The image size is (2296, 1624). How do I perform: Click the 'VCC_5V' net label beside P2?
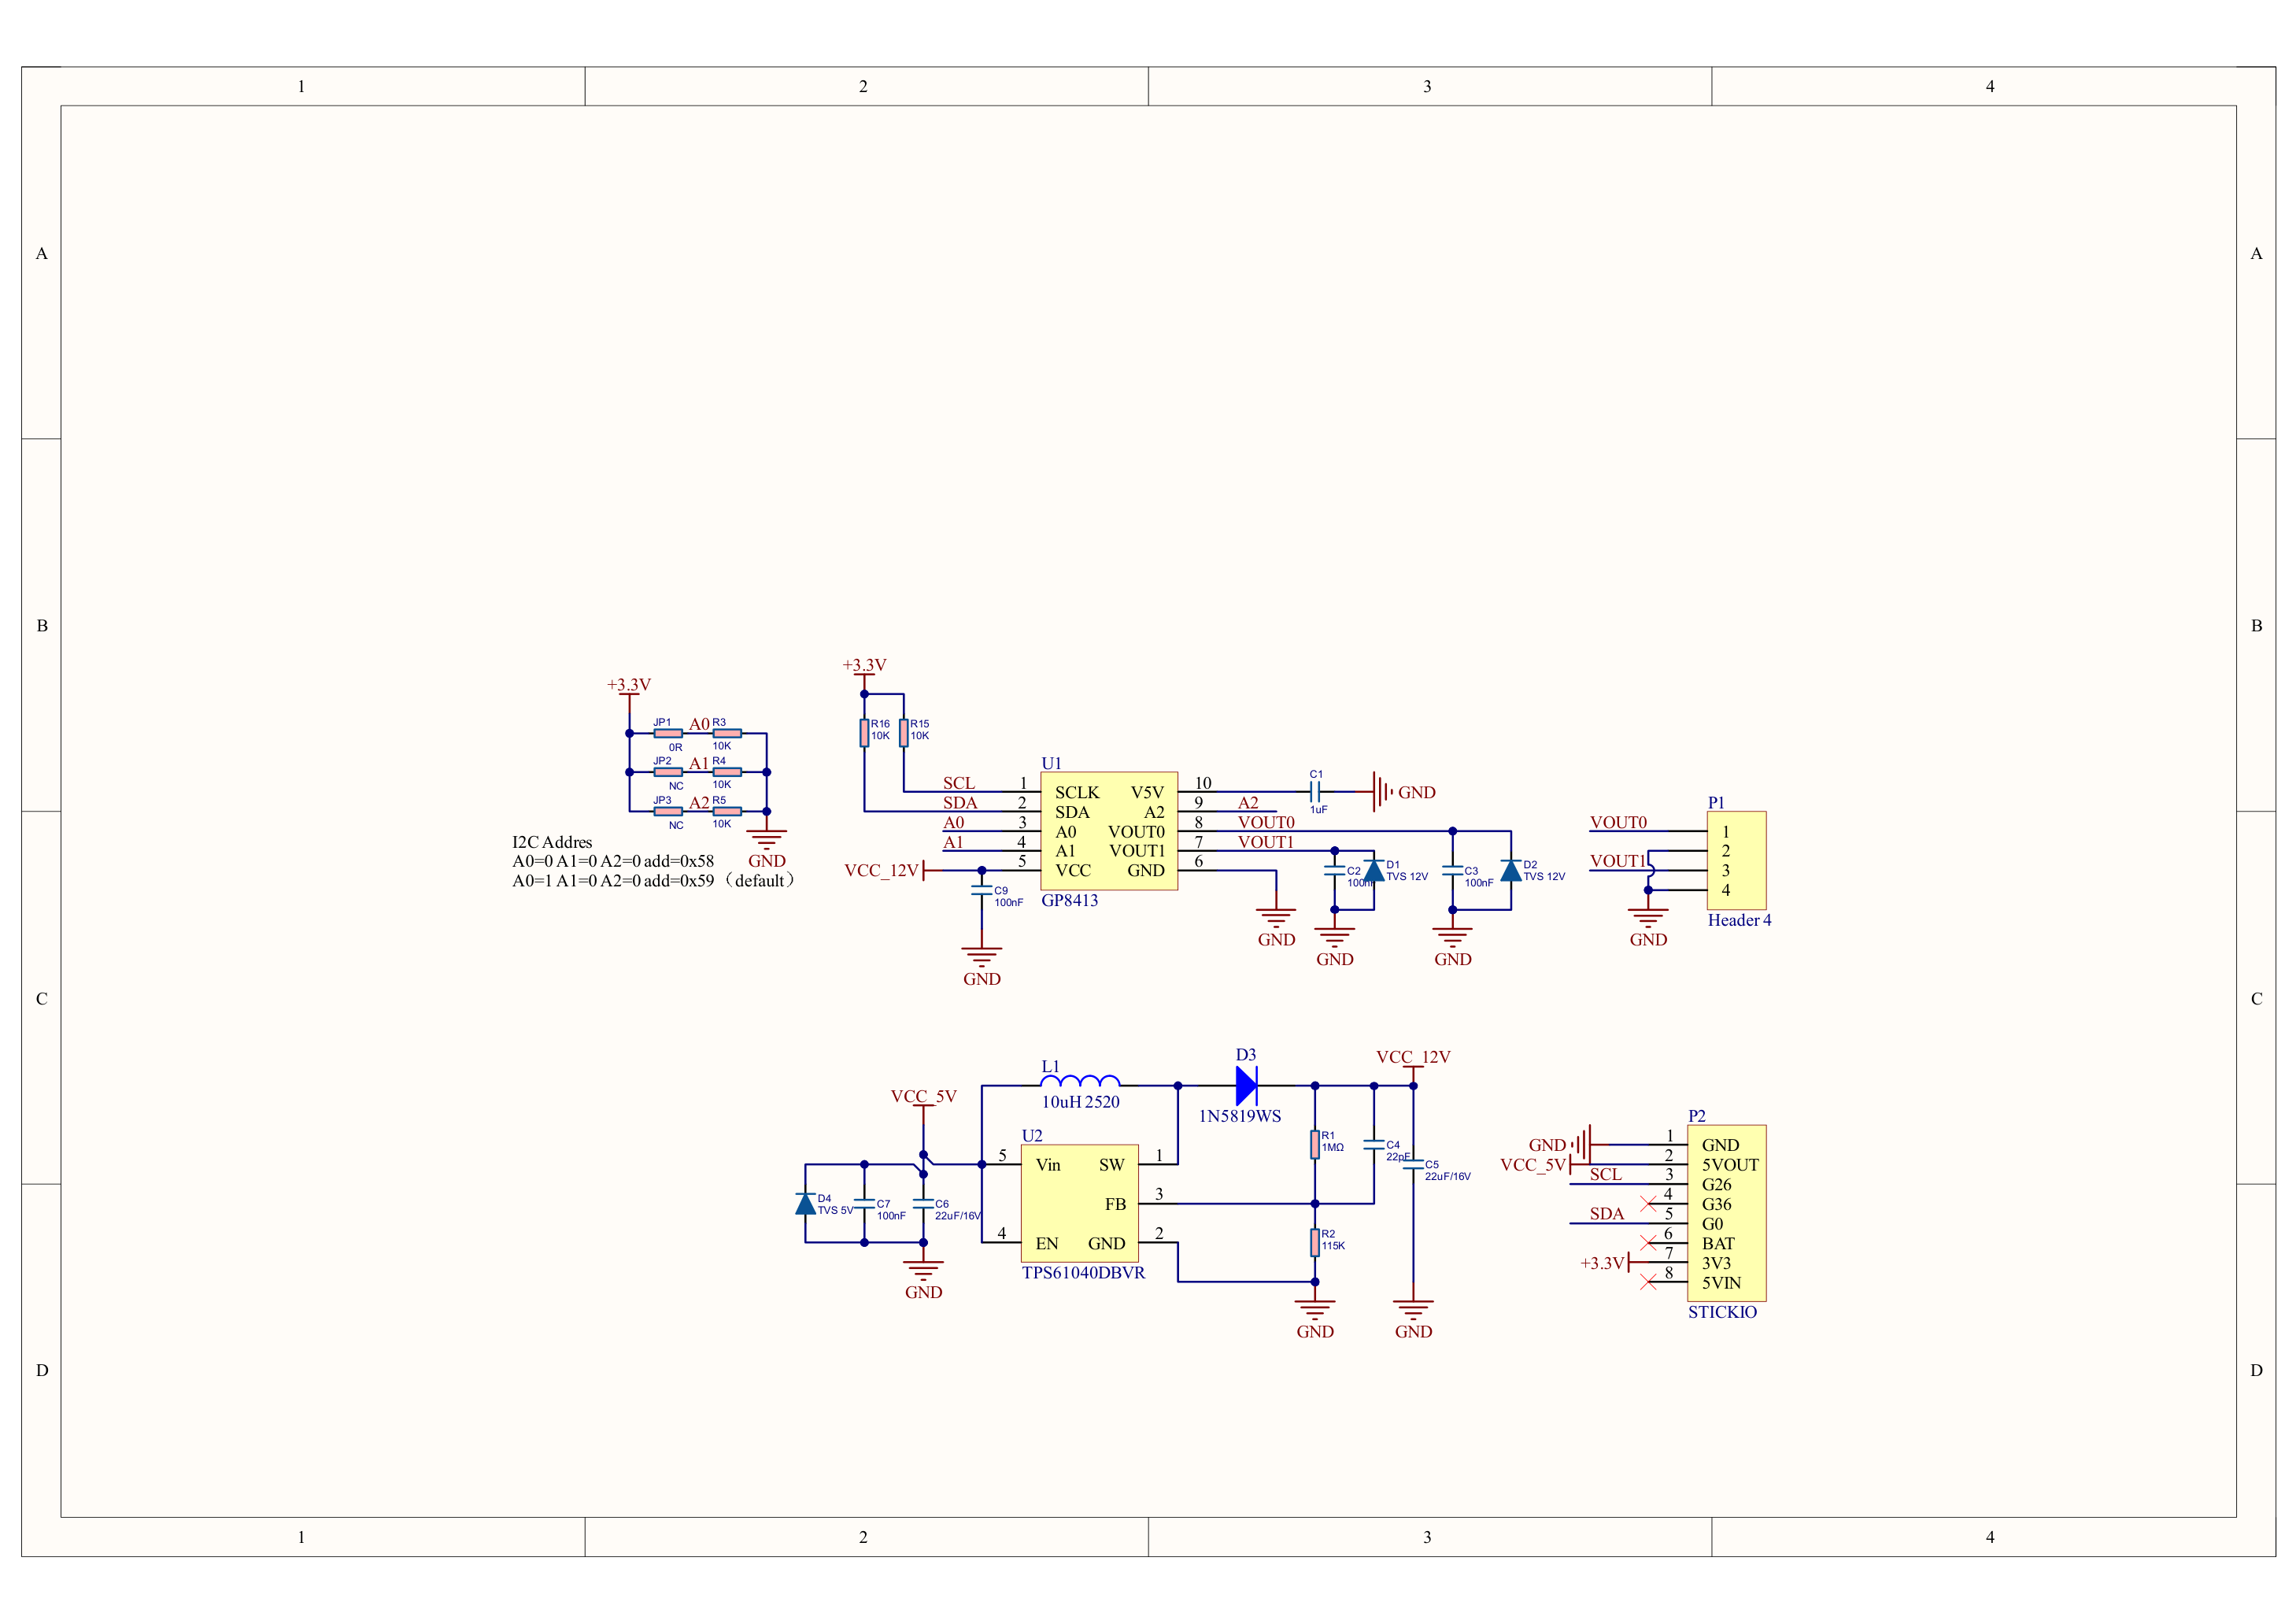(x=1533, y=1165)
